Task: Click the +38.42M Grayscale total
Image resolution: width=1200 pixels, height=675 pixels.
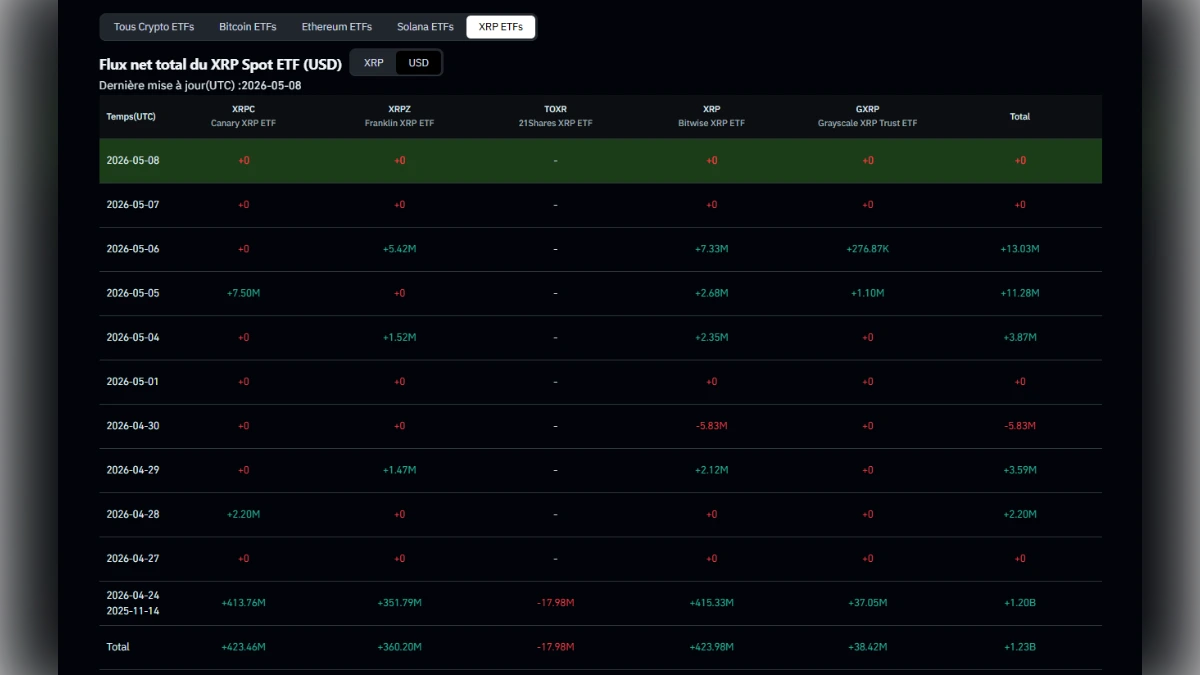Action: 867,647
